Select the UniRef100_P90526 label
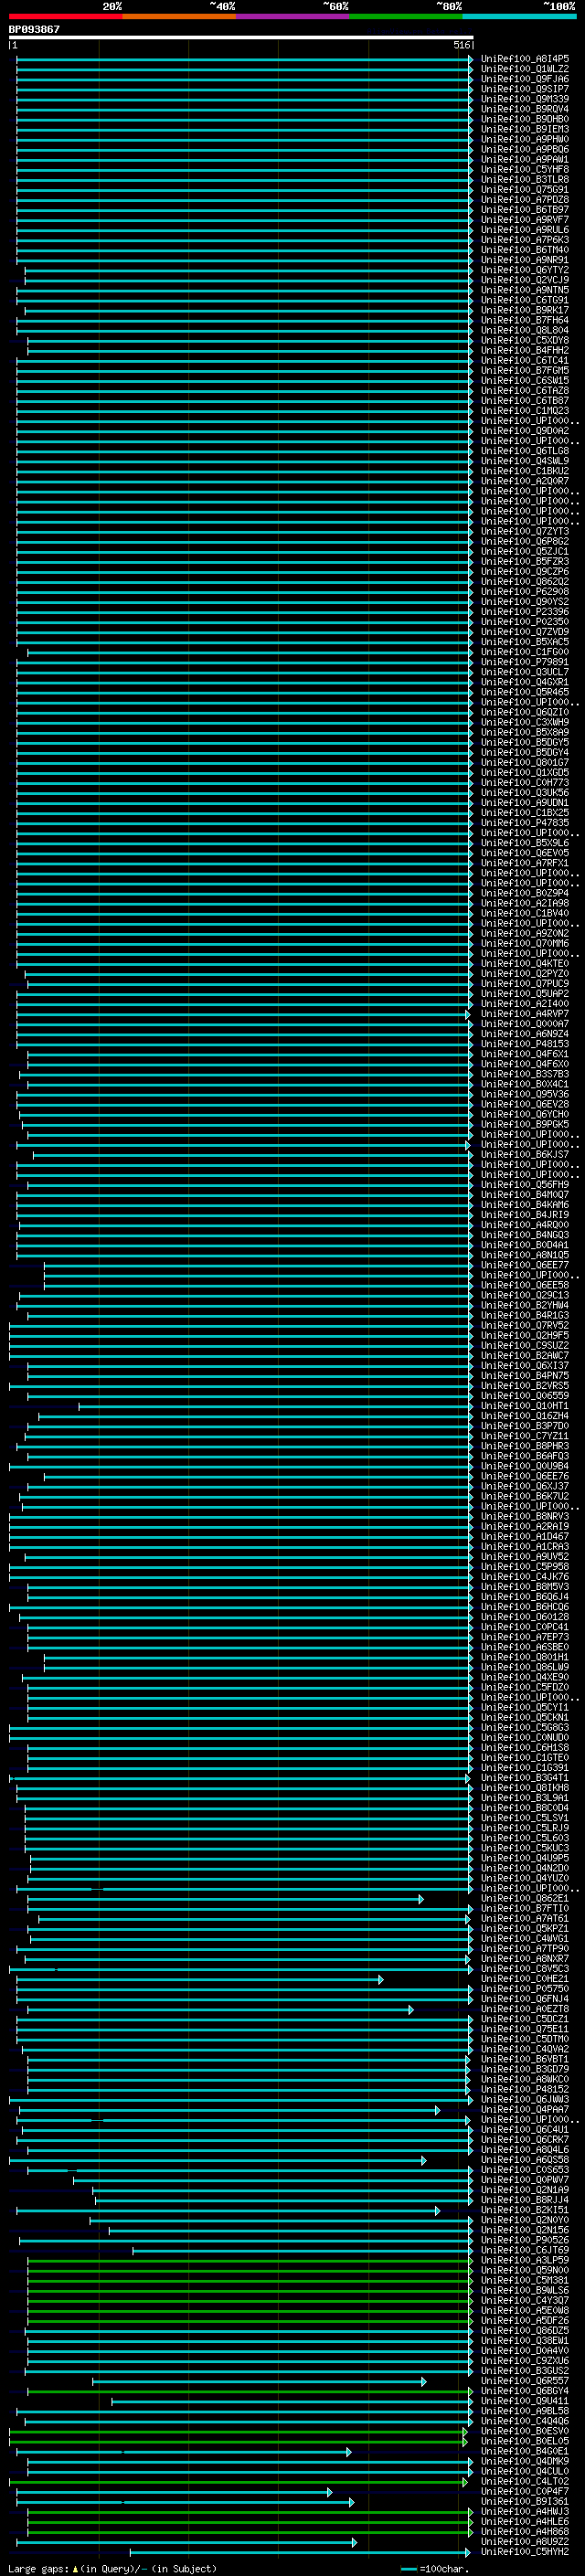This screenshot has width=585, height=2576. point(525,2240)
